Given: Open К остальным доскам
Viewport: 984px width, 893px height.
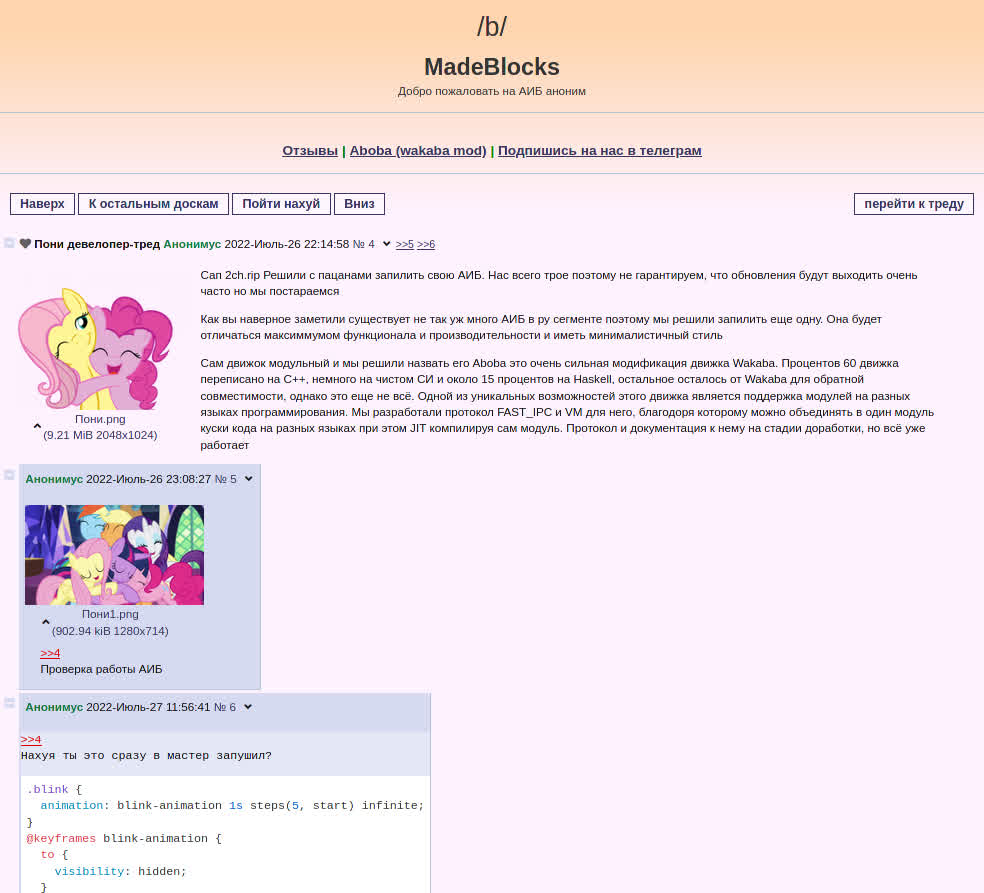Looking at the screenshot, I should 153,204.
